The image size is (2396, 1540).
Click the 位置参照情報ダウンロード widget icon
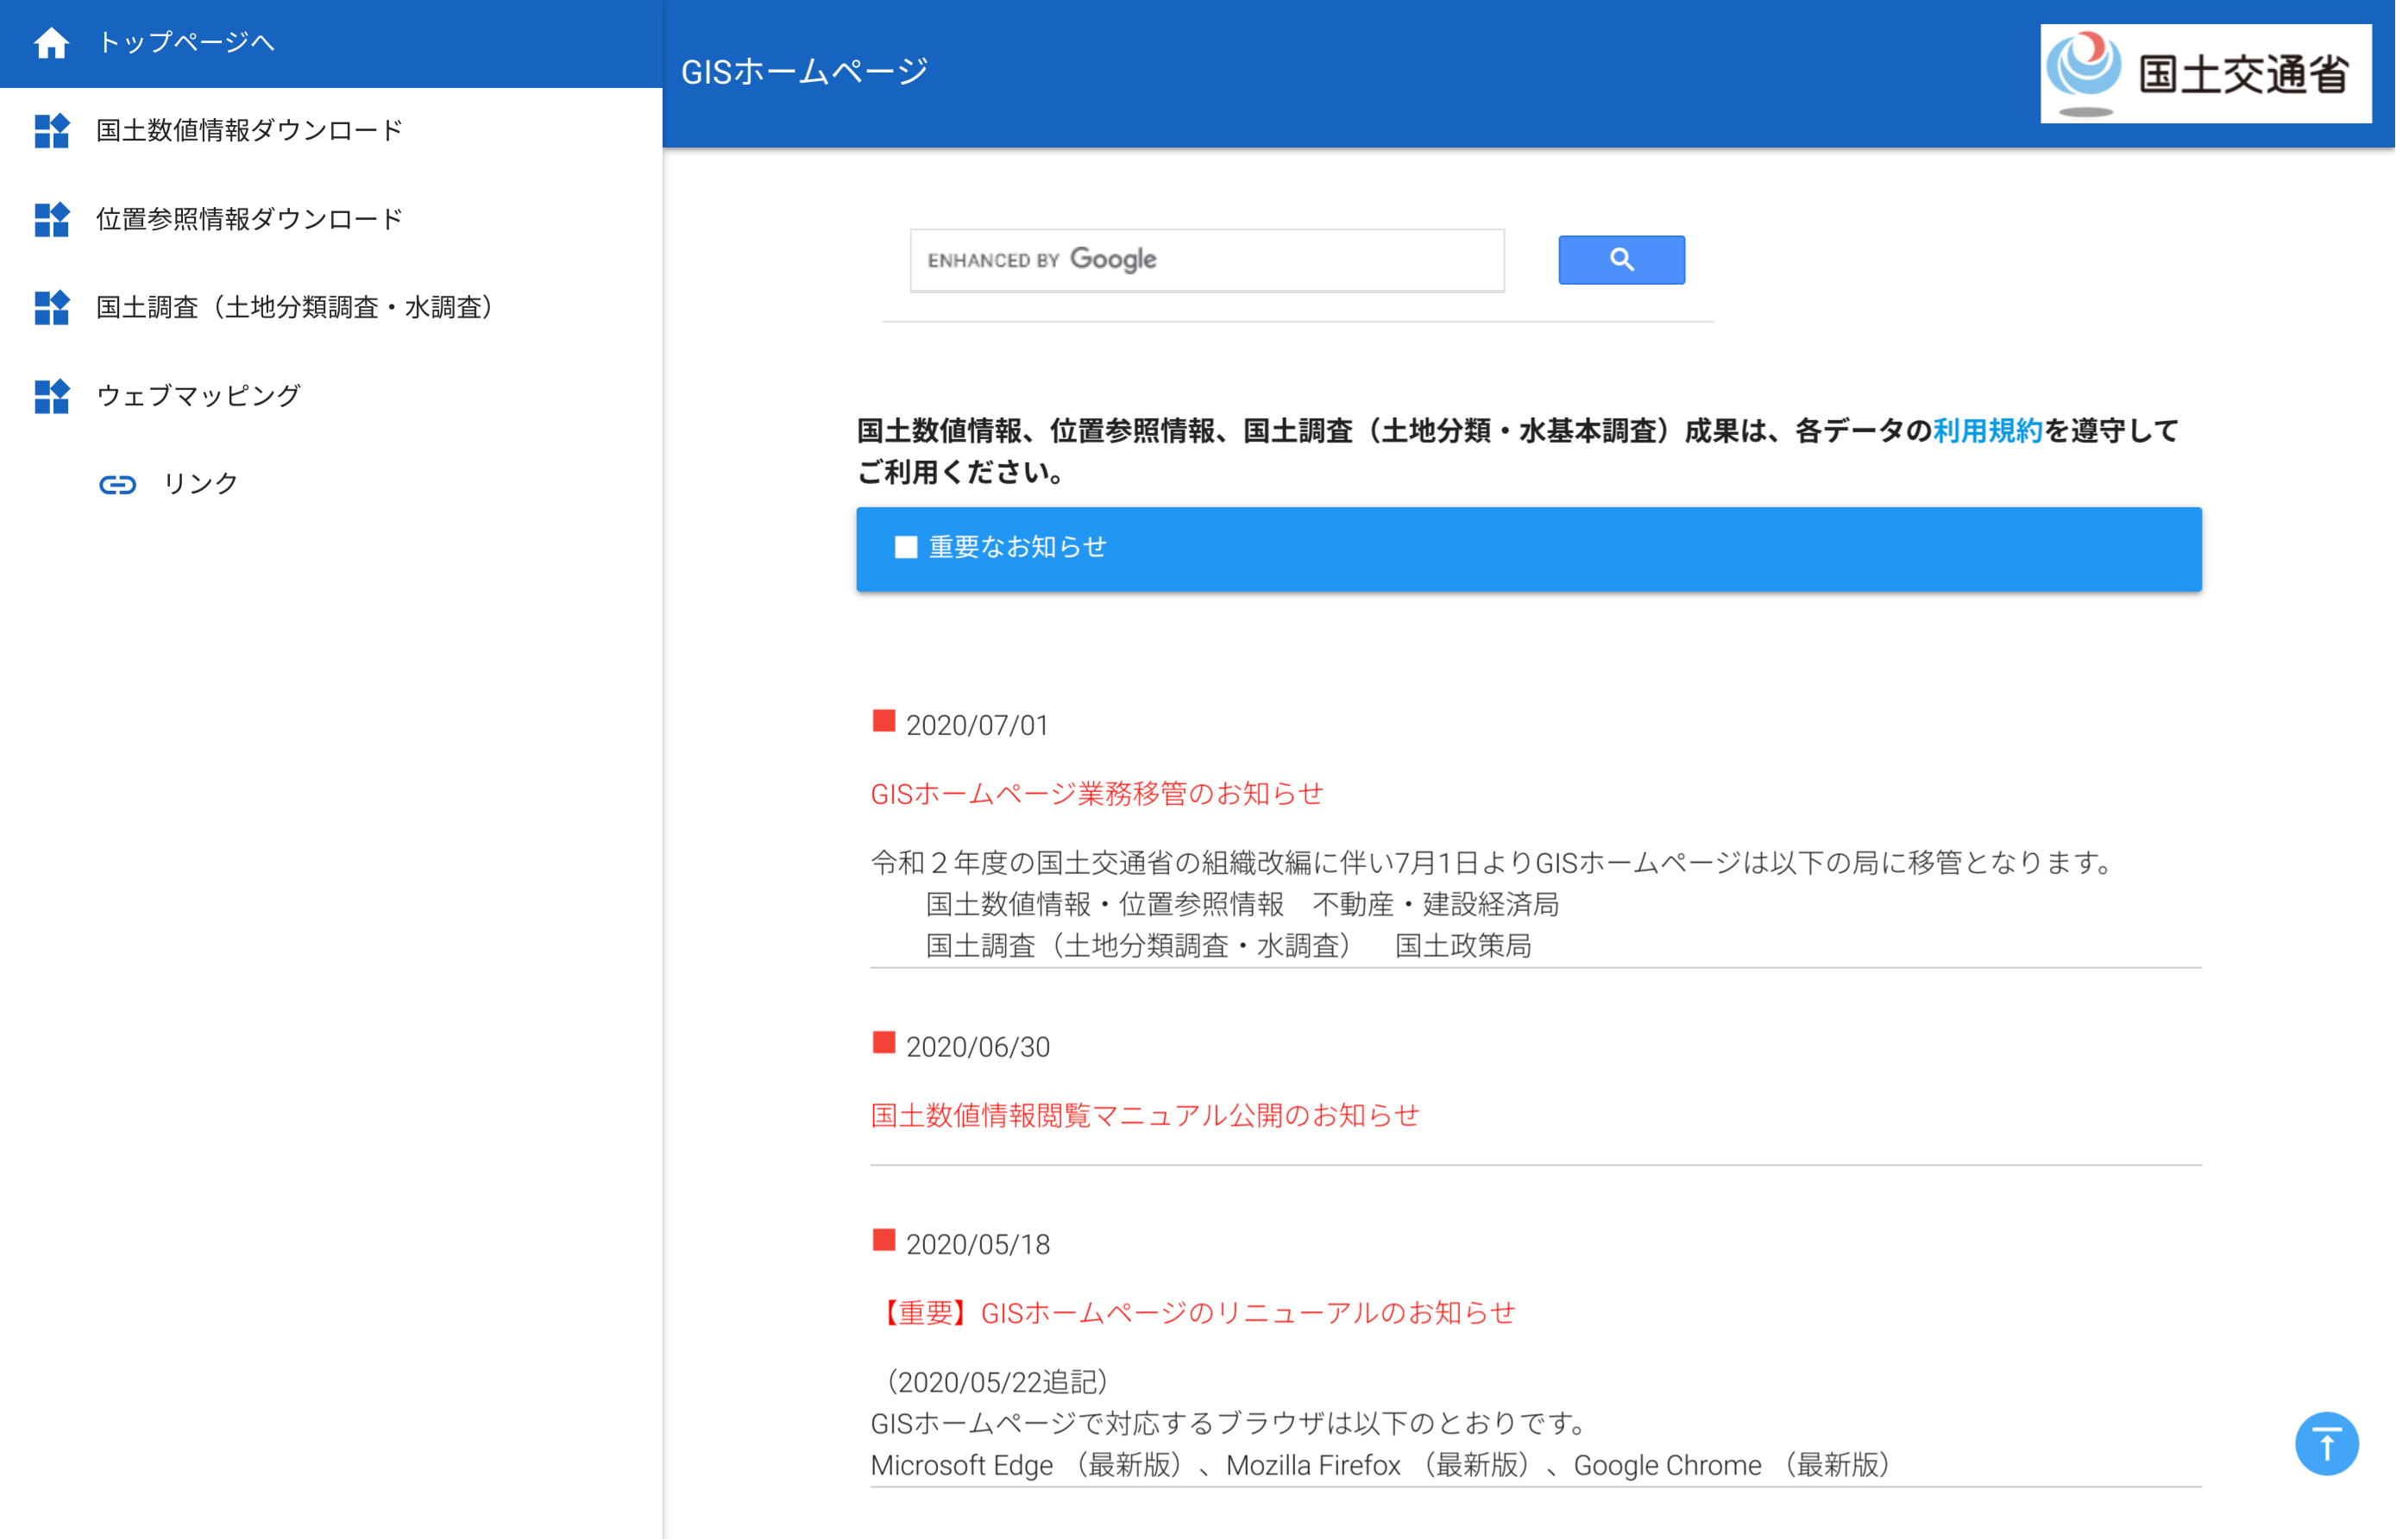click(x=51, y=219)
